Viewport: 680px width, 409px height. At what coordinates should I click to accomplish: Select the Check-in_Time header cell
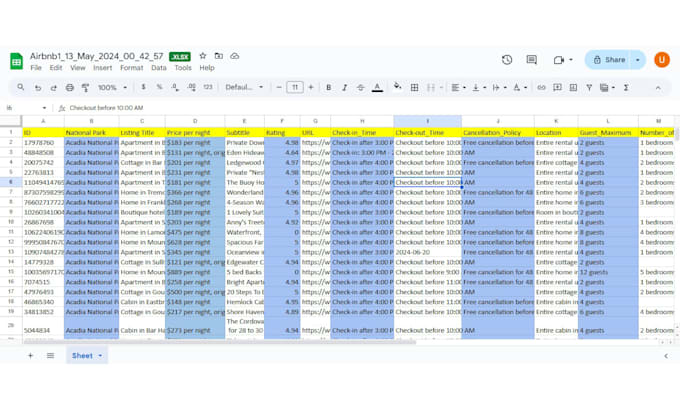362,132
